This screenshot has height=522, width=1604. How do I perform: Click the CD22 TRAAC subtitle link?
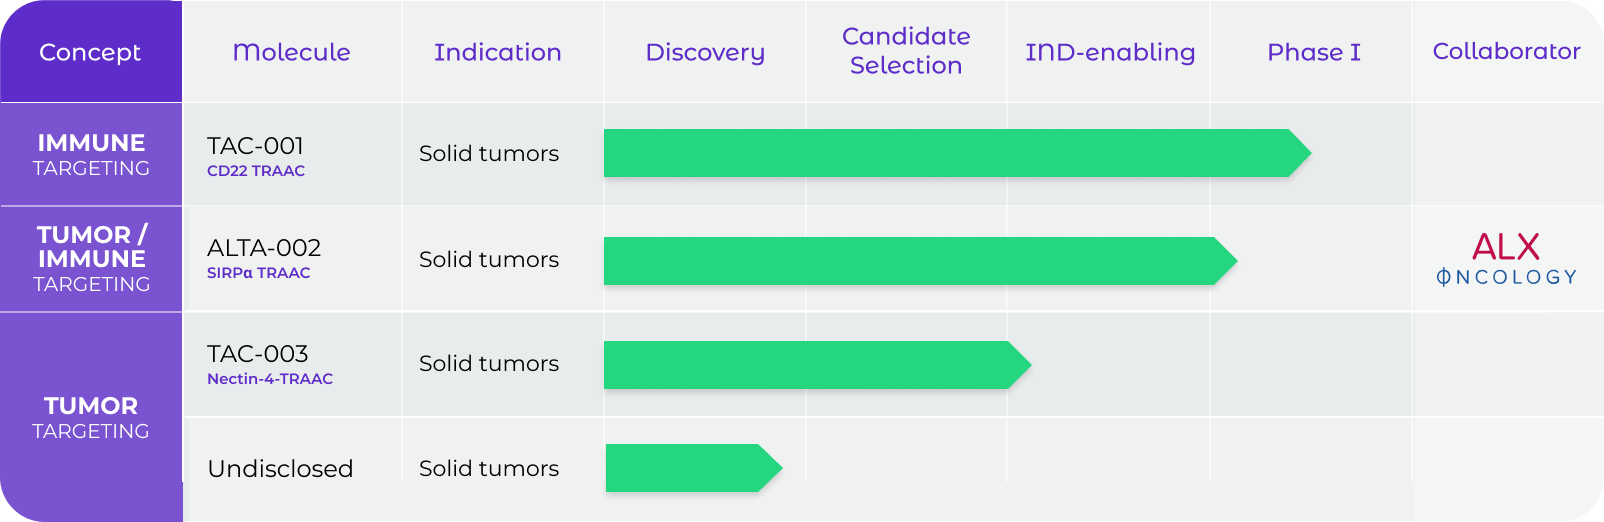[256, 171]
